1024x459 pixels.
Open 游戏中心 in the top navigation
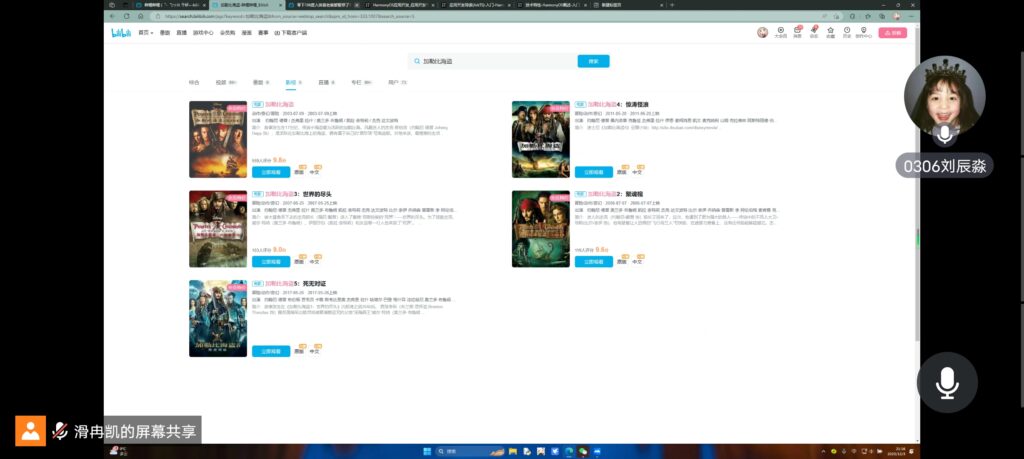pyautogui.click(x=203, y=33)
